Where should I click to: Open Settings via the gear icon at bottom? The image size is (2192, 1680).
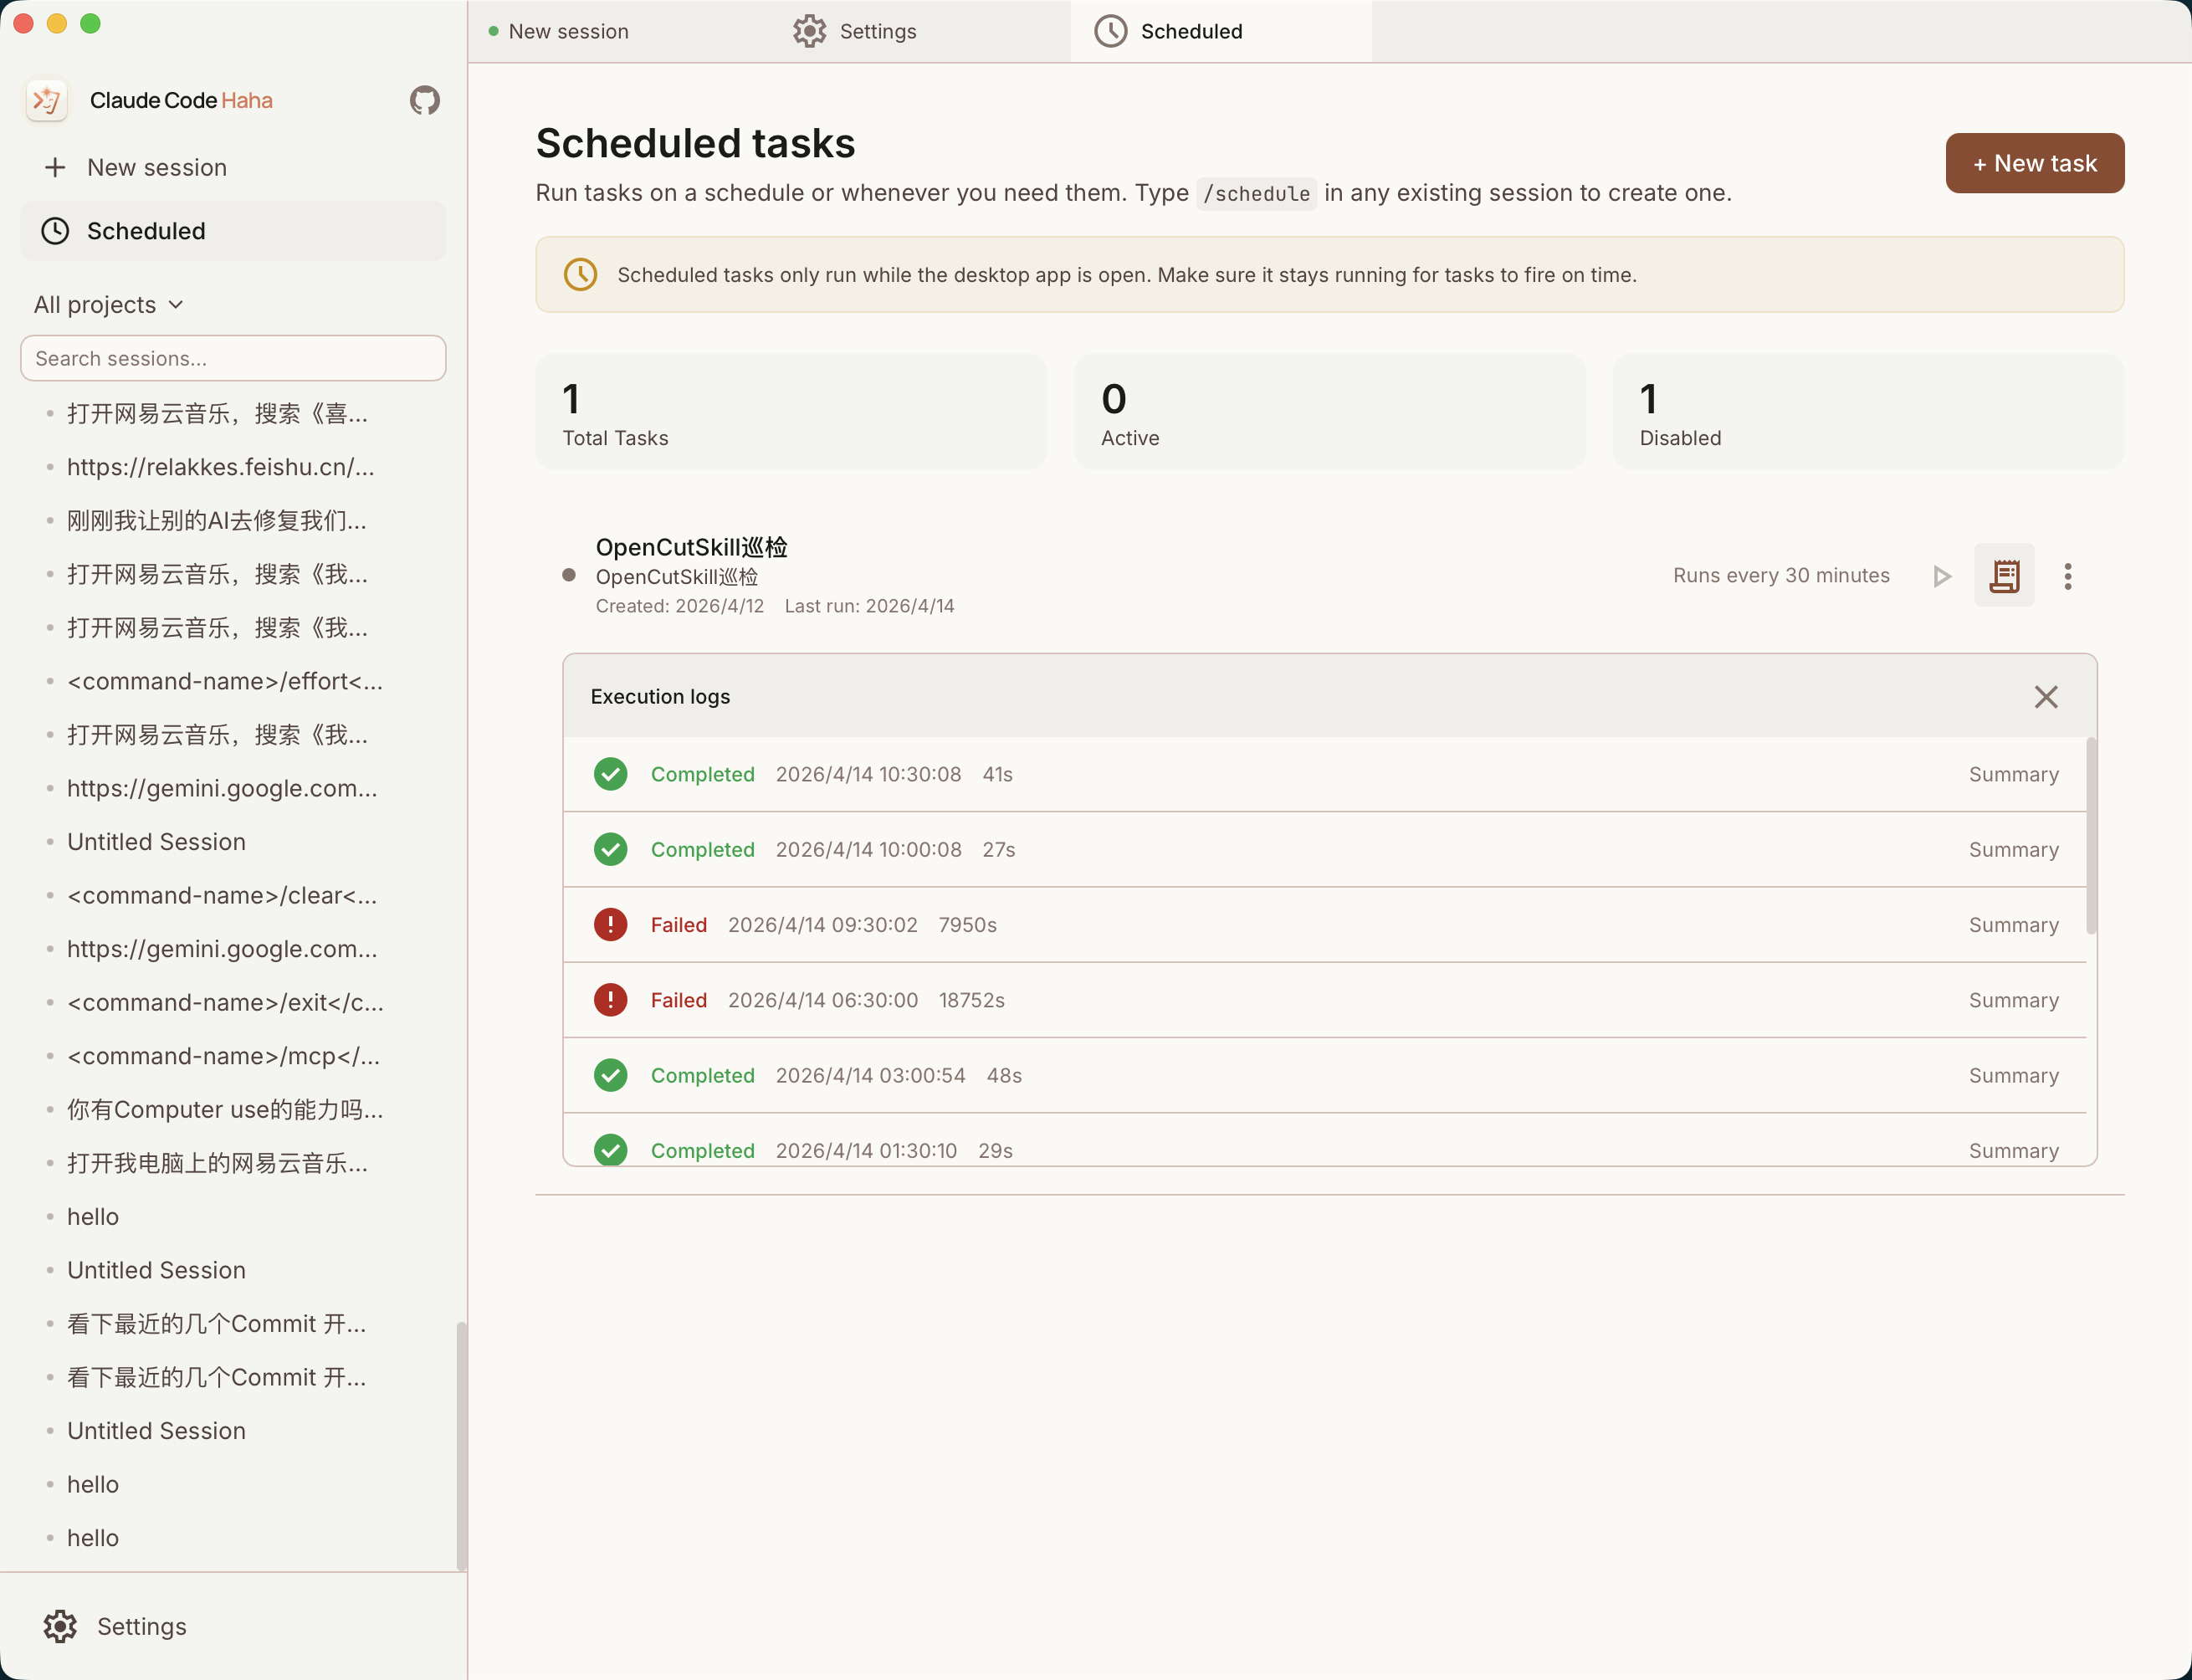(60, 1627)
